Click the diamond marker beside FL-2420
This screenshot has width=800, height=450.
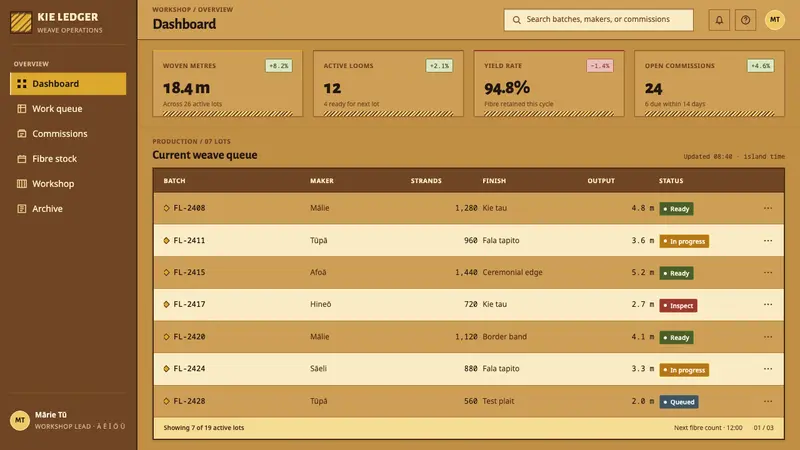(166, 337)
